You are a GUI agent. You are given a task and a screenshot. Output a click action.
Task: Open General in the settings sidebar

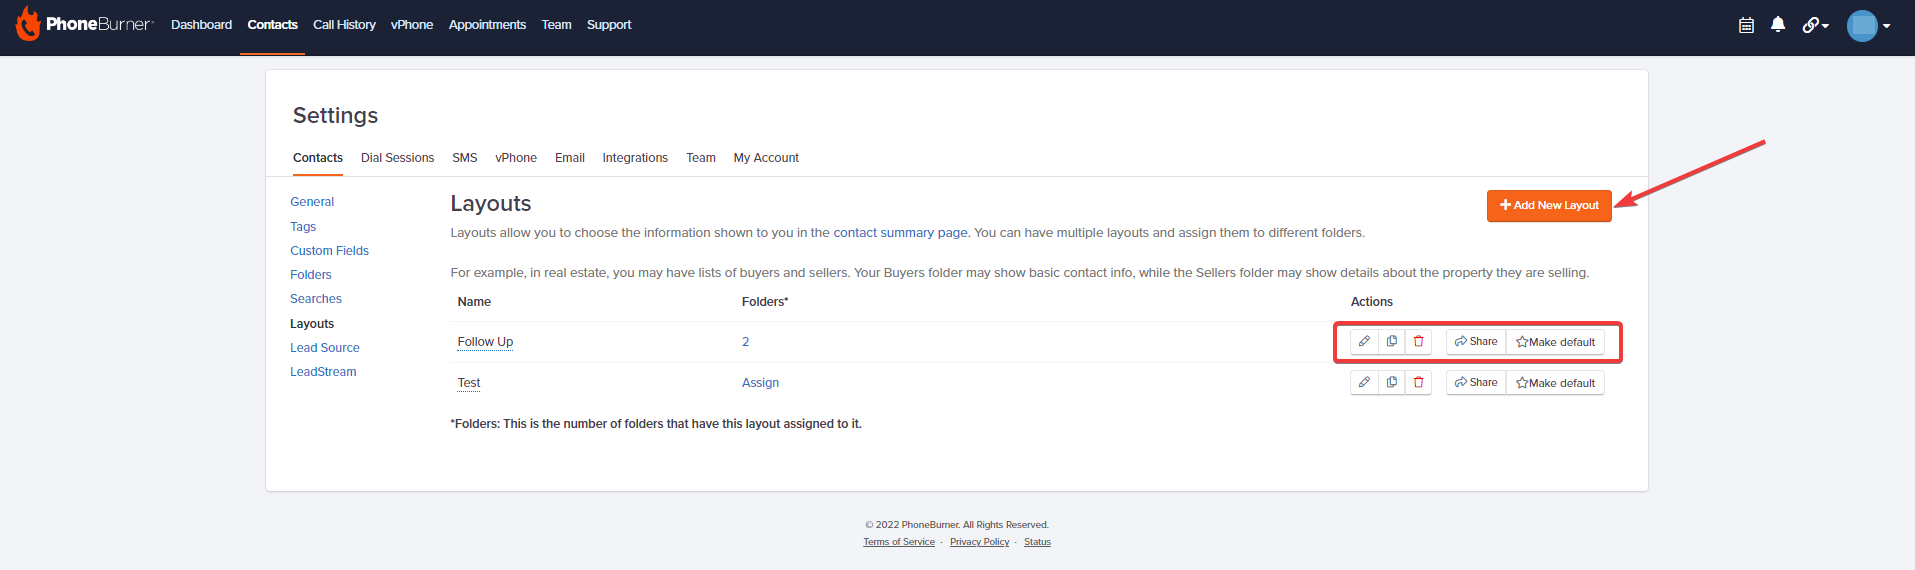312,202
